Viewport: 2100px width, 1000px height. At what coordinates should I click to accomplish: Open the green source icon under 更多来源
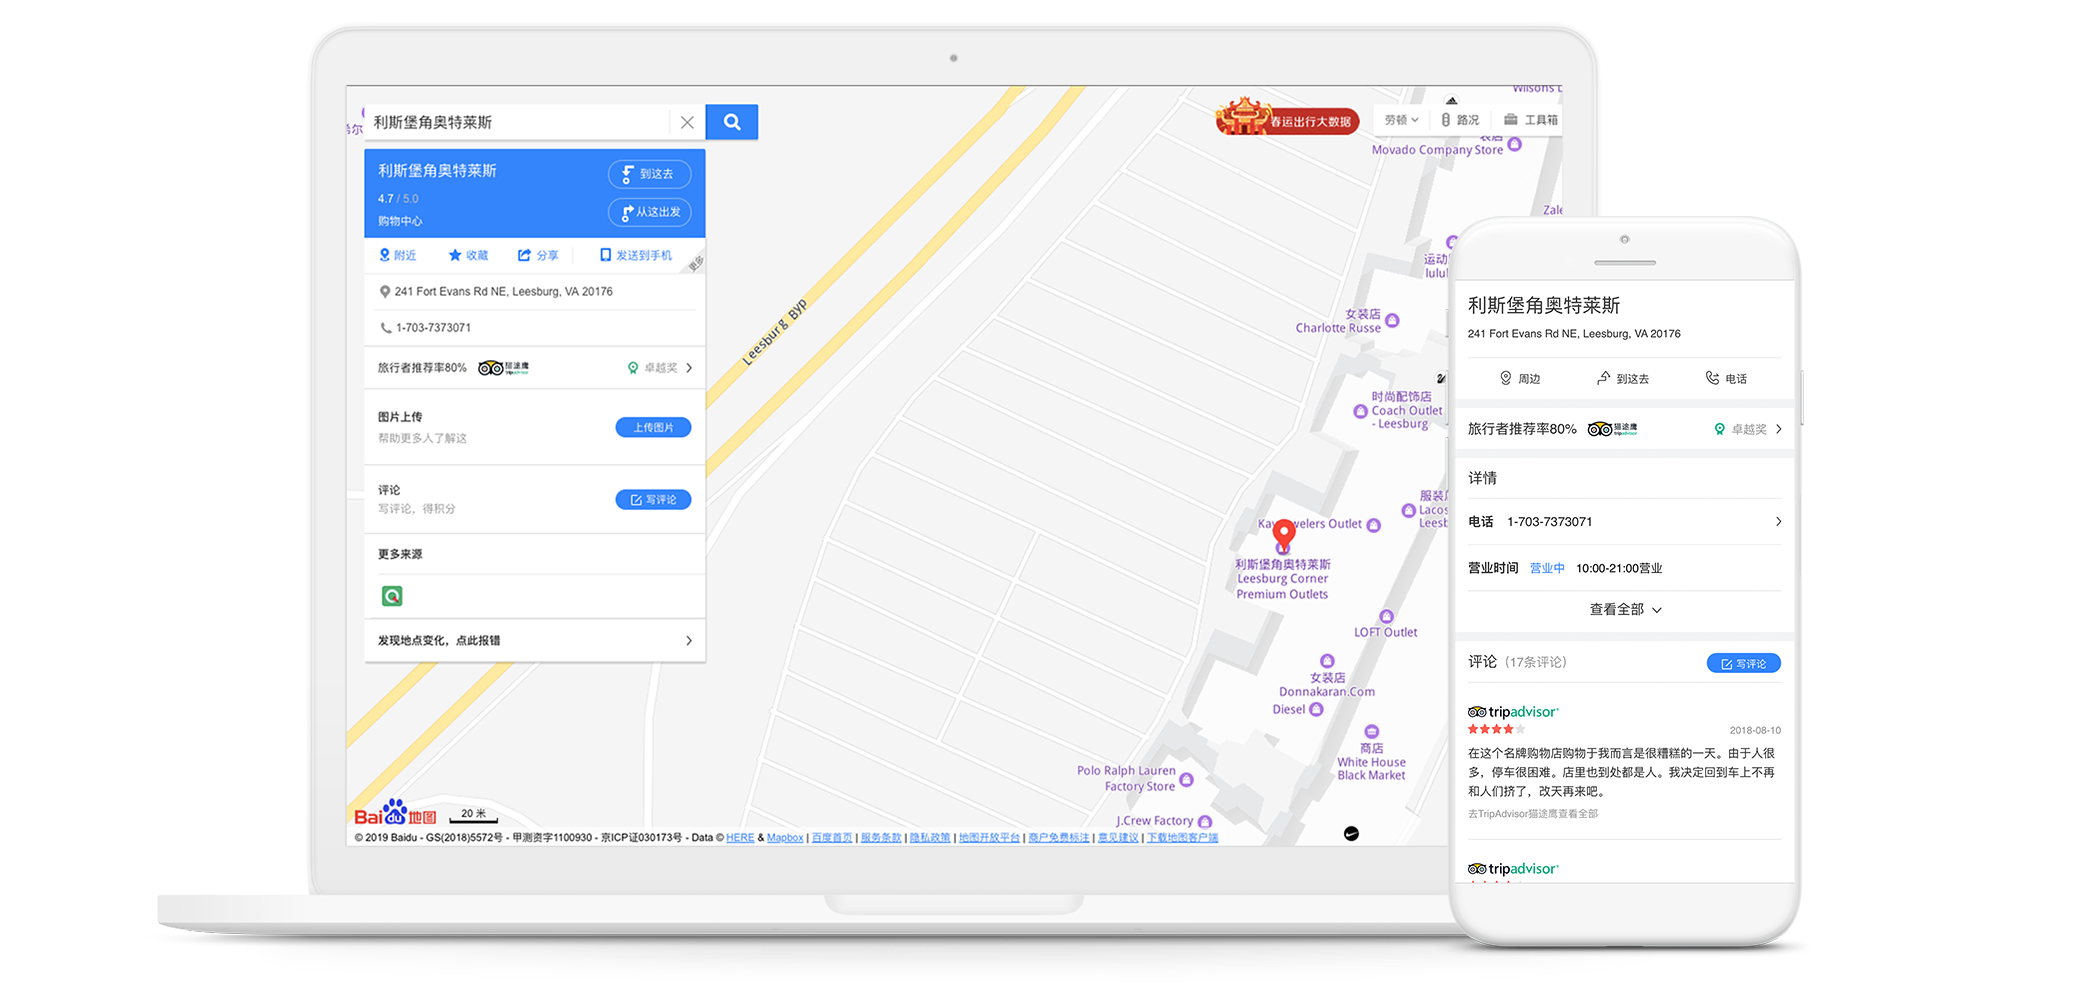coord(392,596)
